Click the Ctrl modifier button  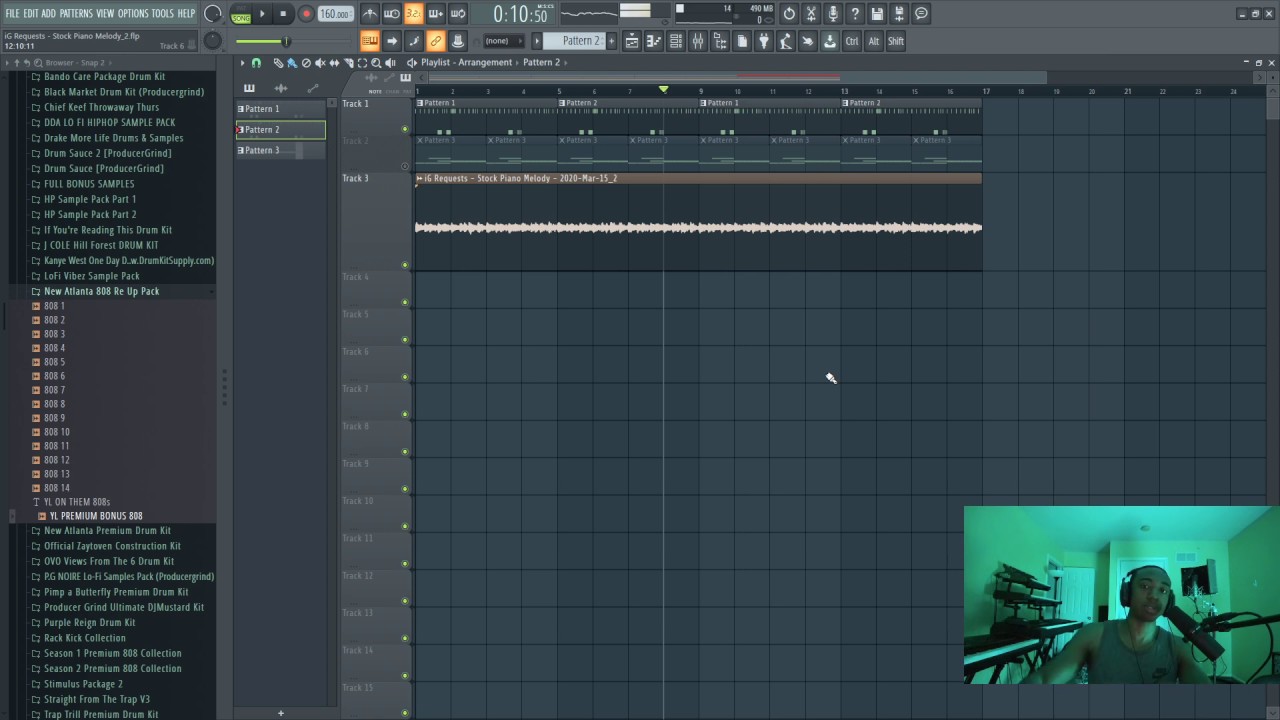(x=852, y=41)
